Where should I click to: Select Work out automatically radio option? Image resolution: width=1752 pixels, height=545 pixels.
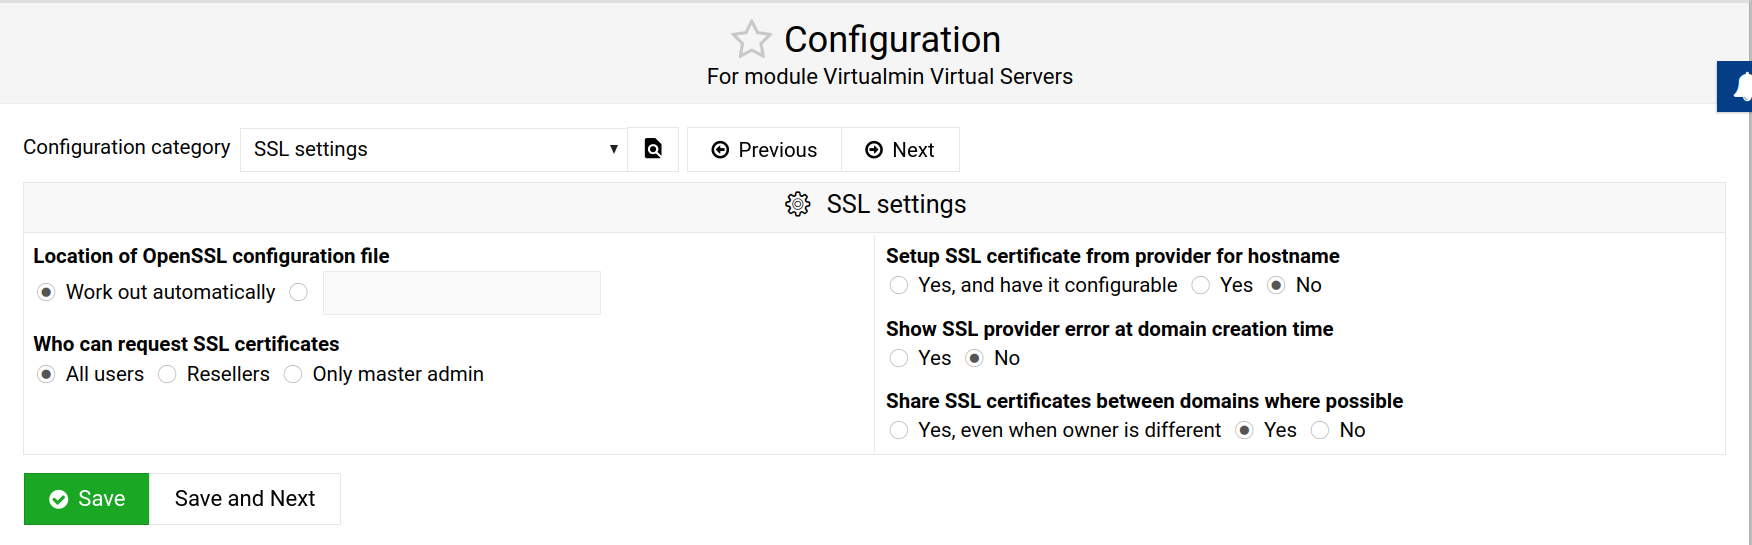coord(46,292)
